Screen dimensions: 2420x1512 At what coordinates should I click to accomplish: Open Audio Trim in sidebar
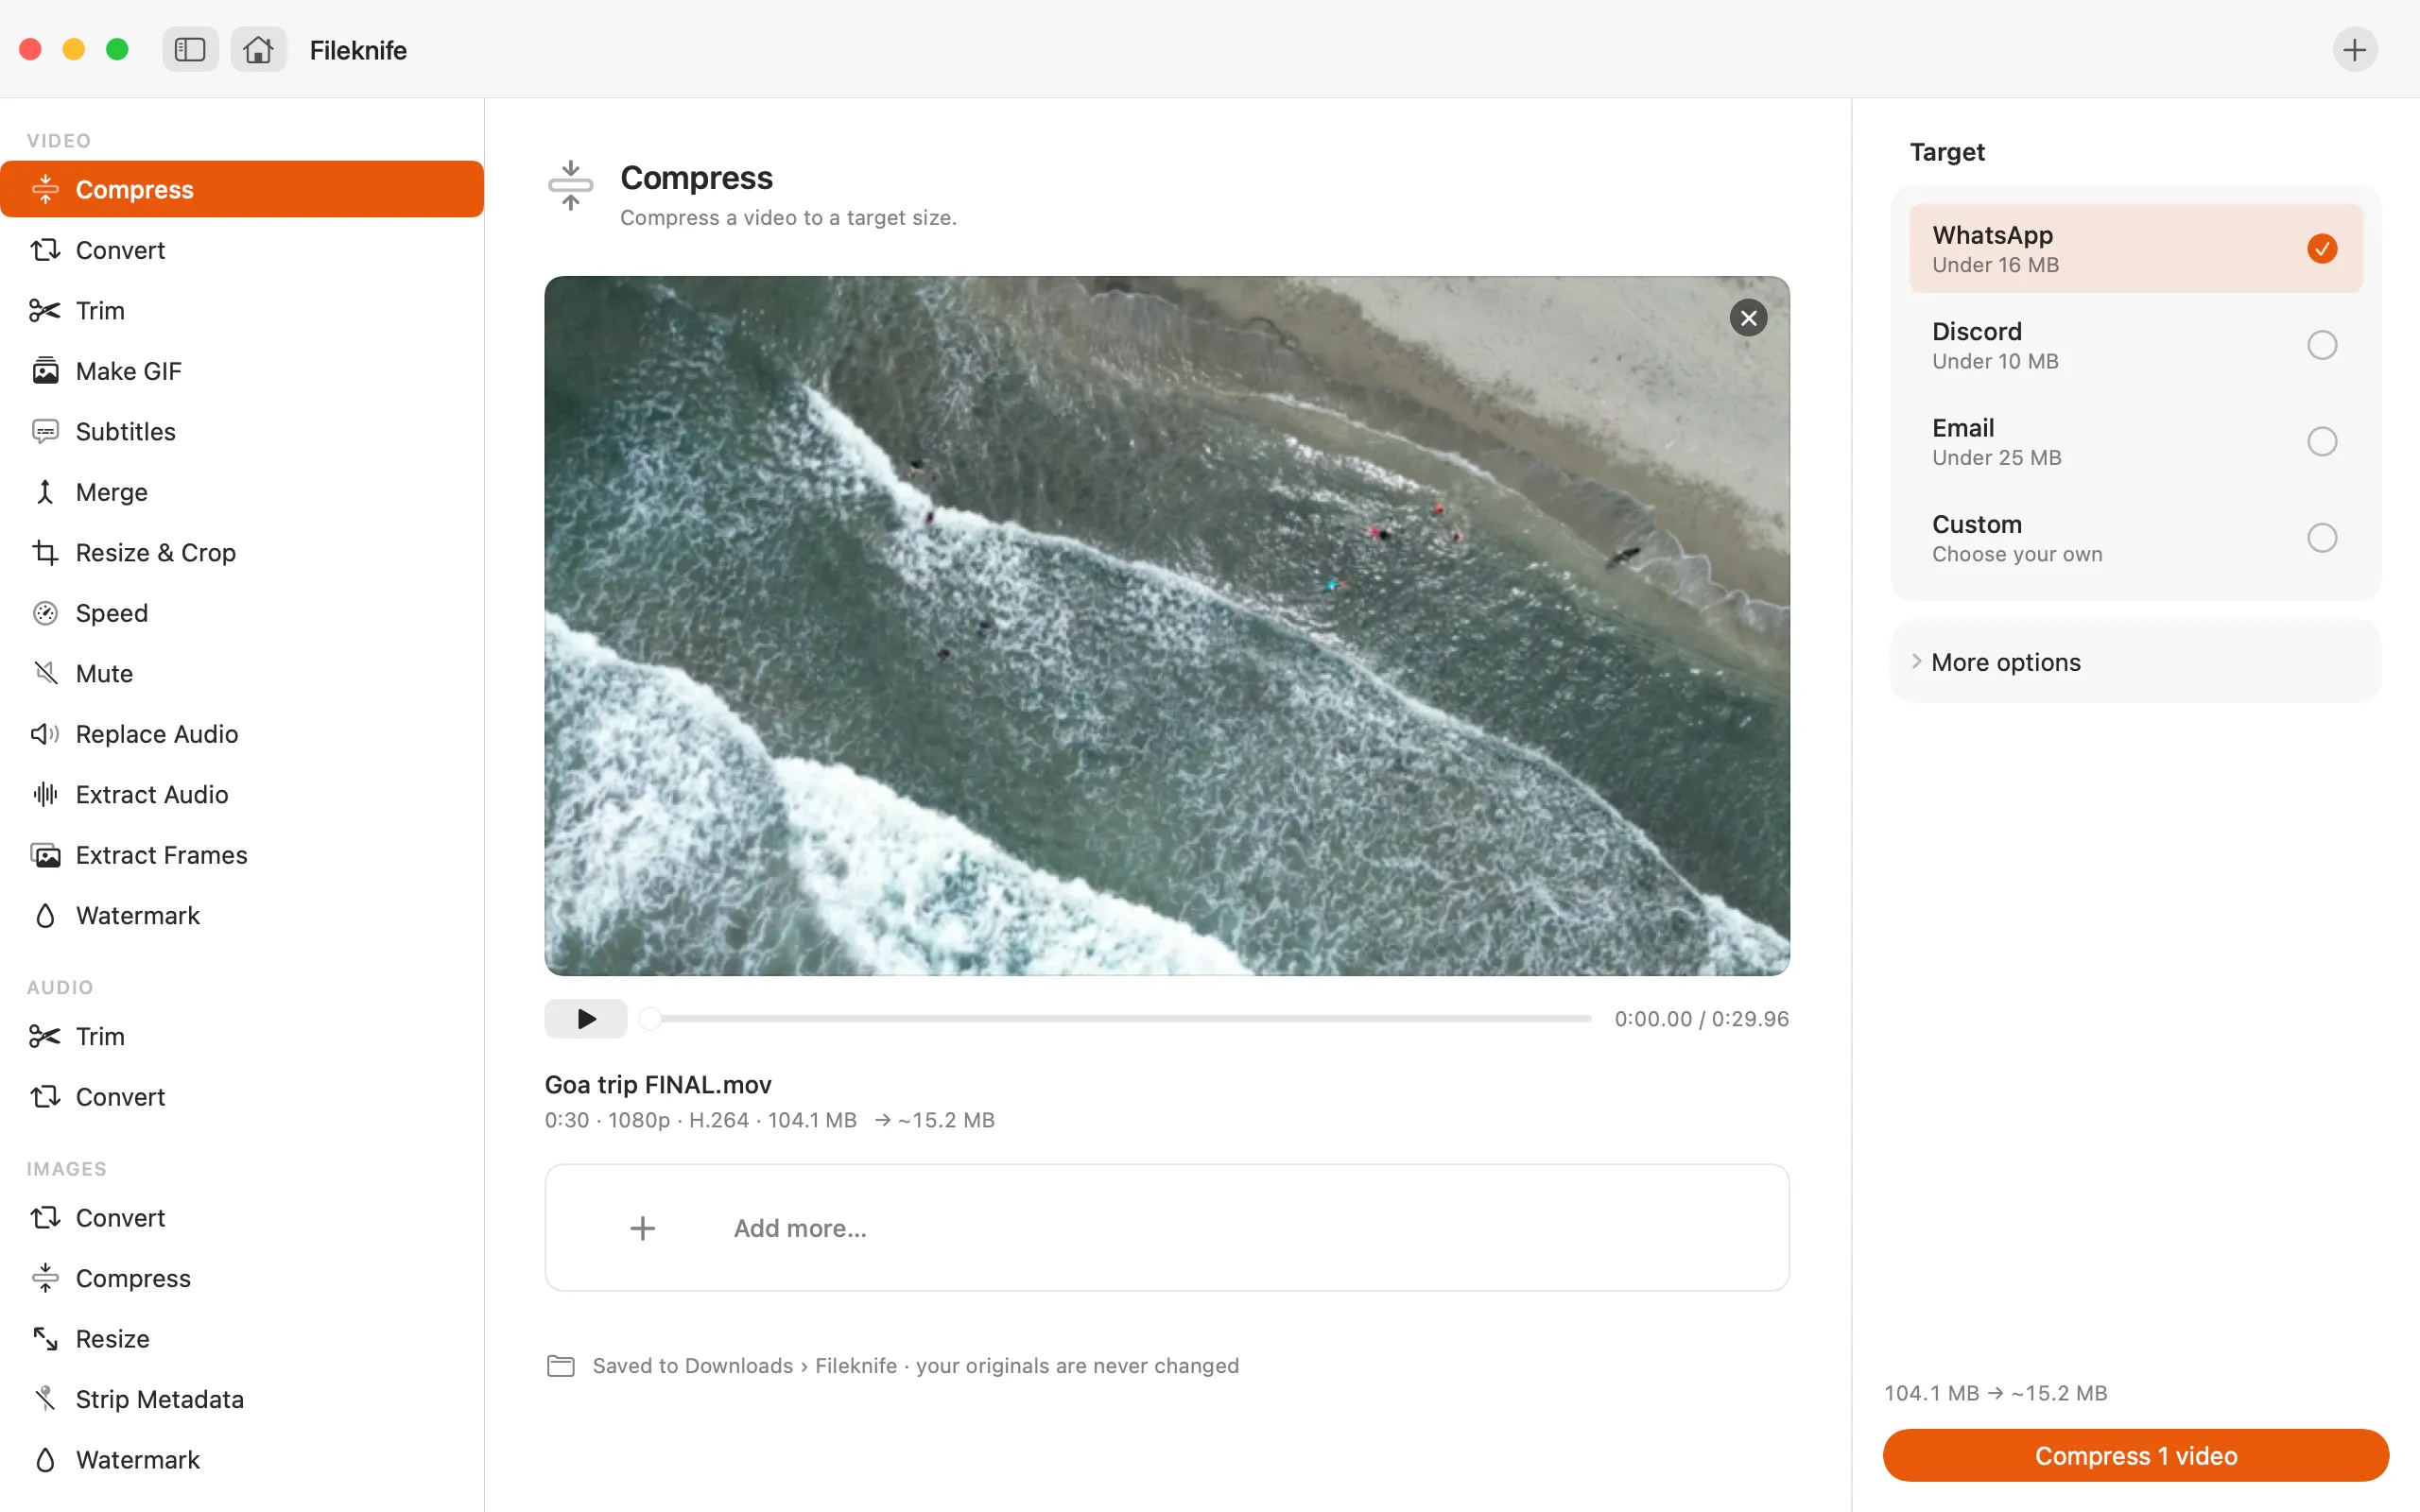click(x=242, y=1036)
